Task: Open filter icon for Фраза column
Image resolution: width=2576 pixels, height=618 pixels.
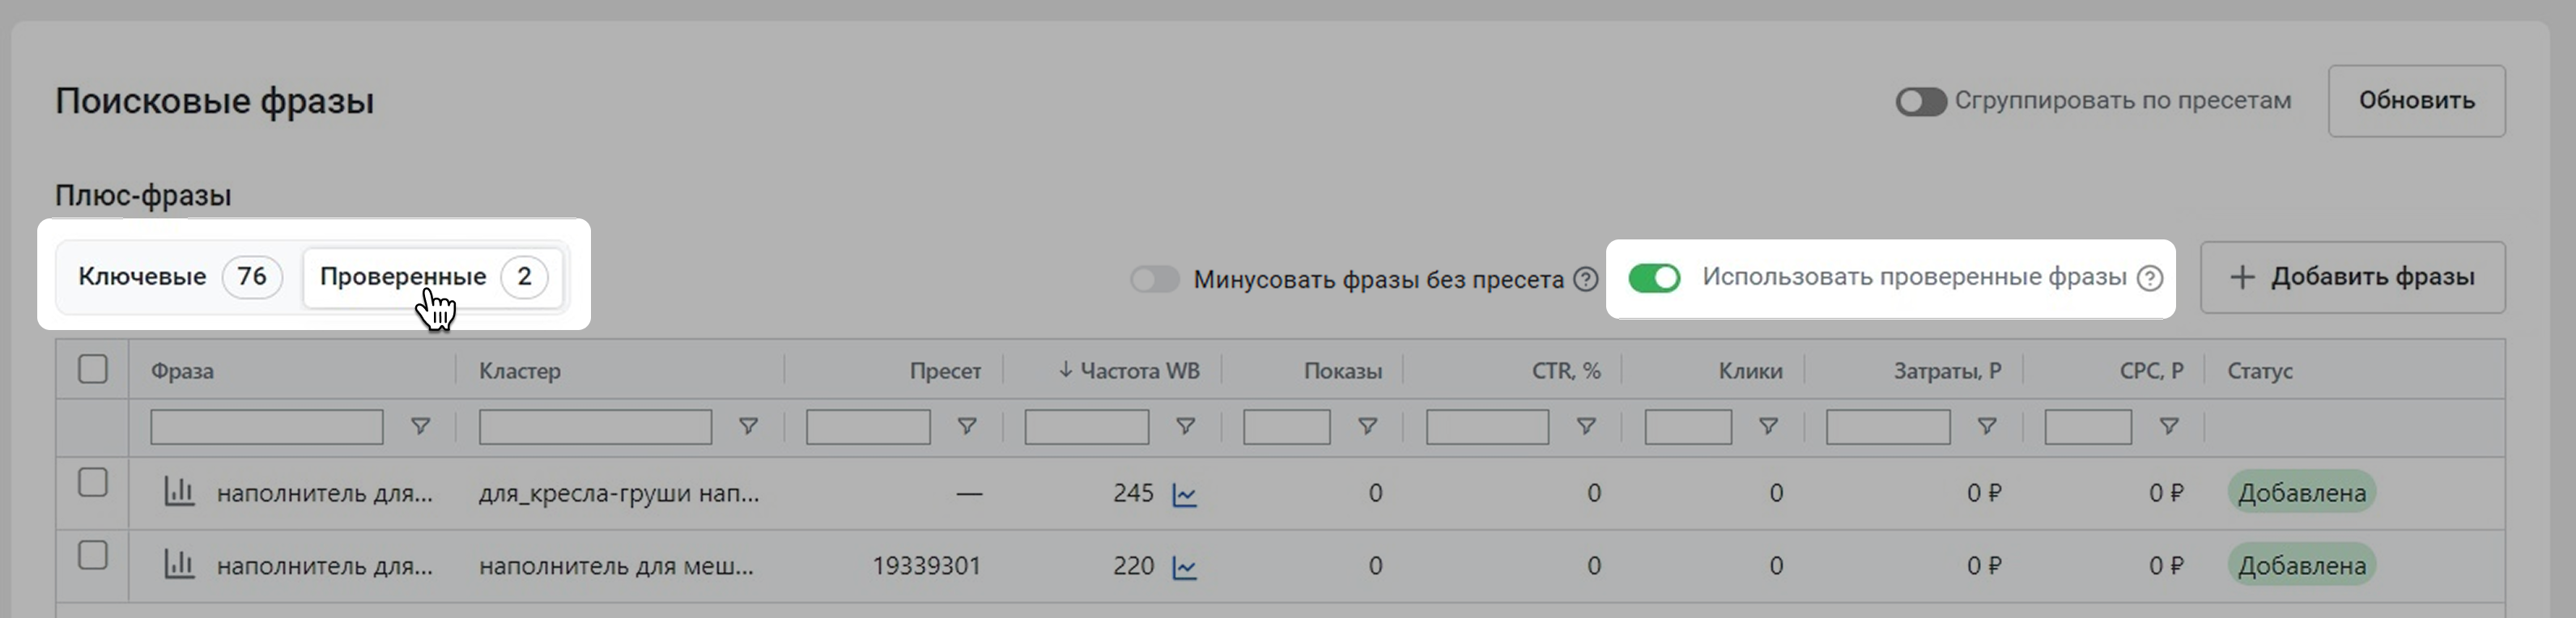Action: (x=421, y=427)
